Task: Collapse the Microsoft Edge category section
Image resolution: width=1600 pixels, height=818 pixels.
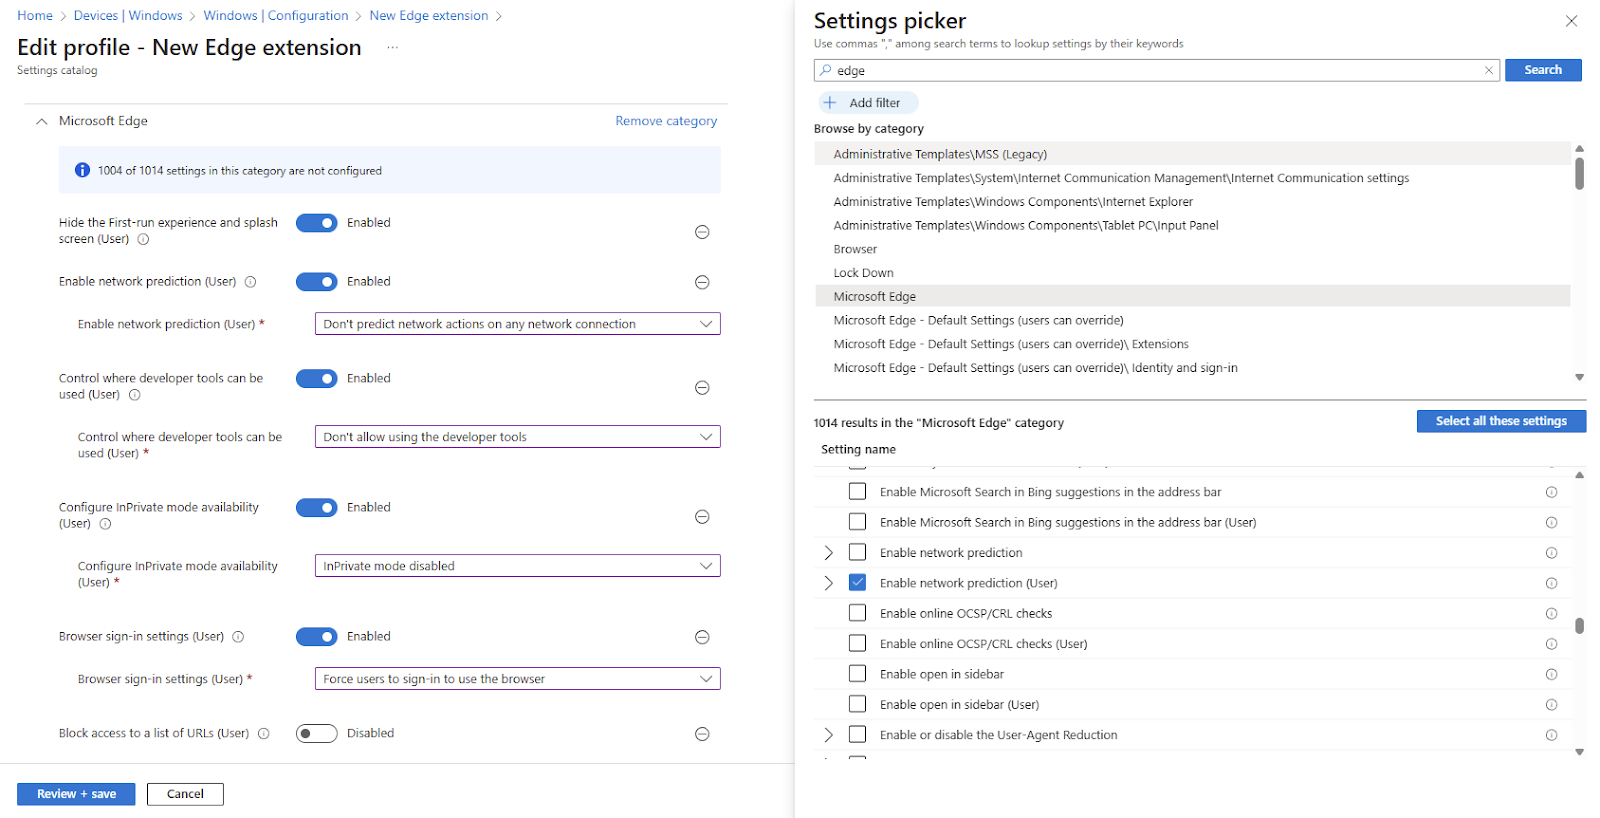Action: tap(41, 122)
